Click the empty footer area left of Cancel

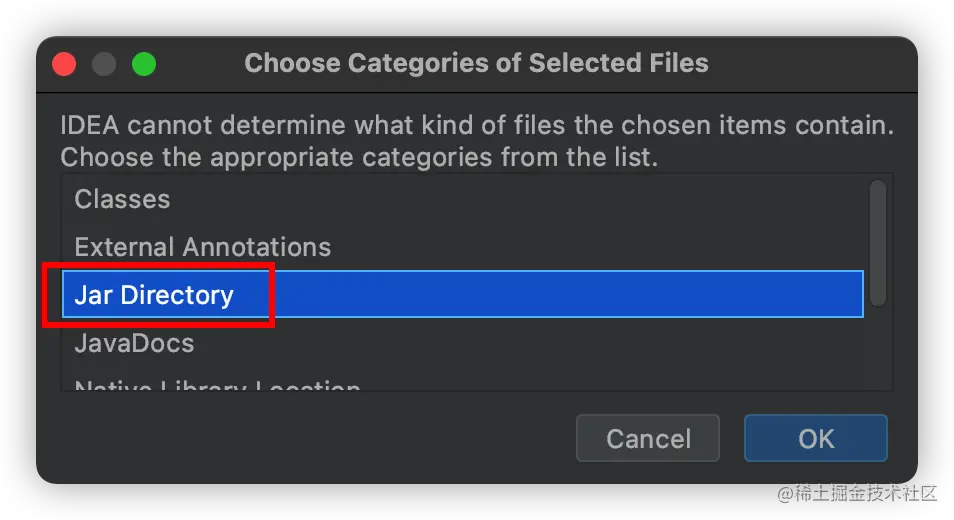300,438
